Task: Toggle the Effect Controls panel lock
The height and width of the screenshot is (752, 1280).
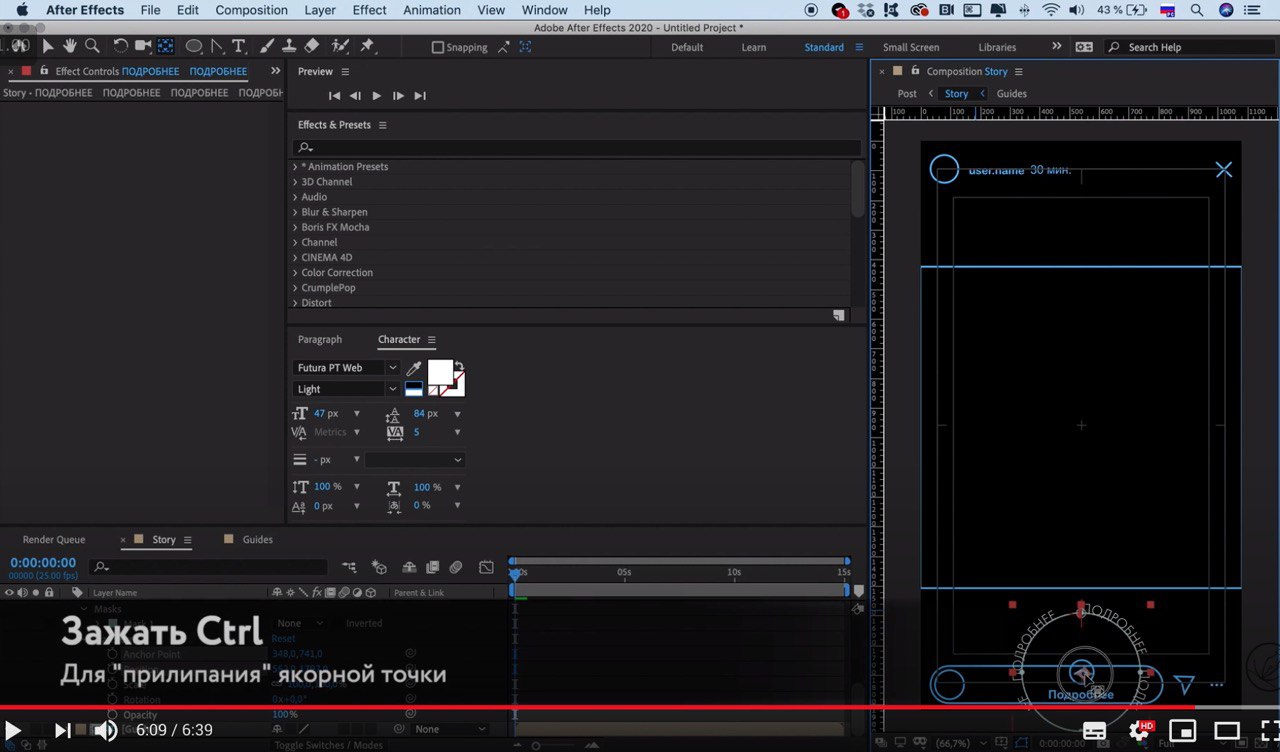Action: [x=44, y=71]
